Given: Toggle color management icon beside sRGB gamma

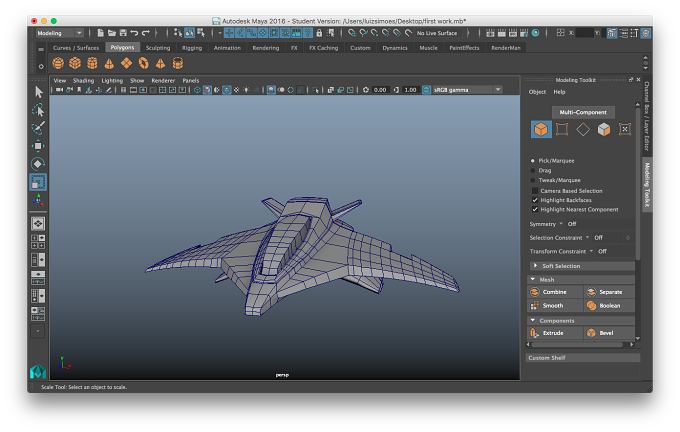Looking at the screenshot, I should pyautogui.click(x=426, y=90).
